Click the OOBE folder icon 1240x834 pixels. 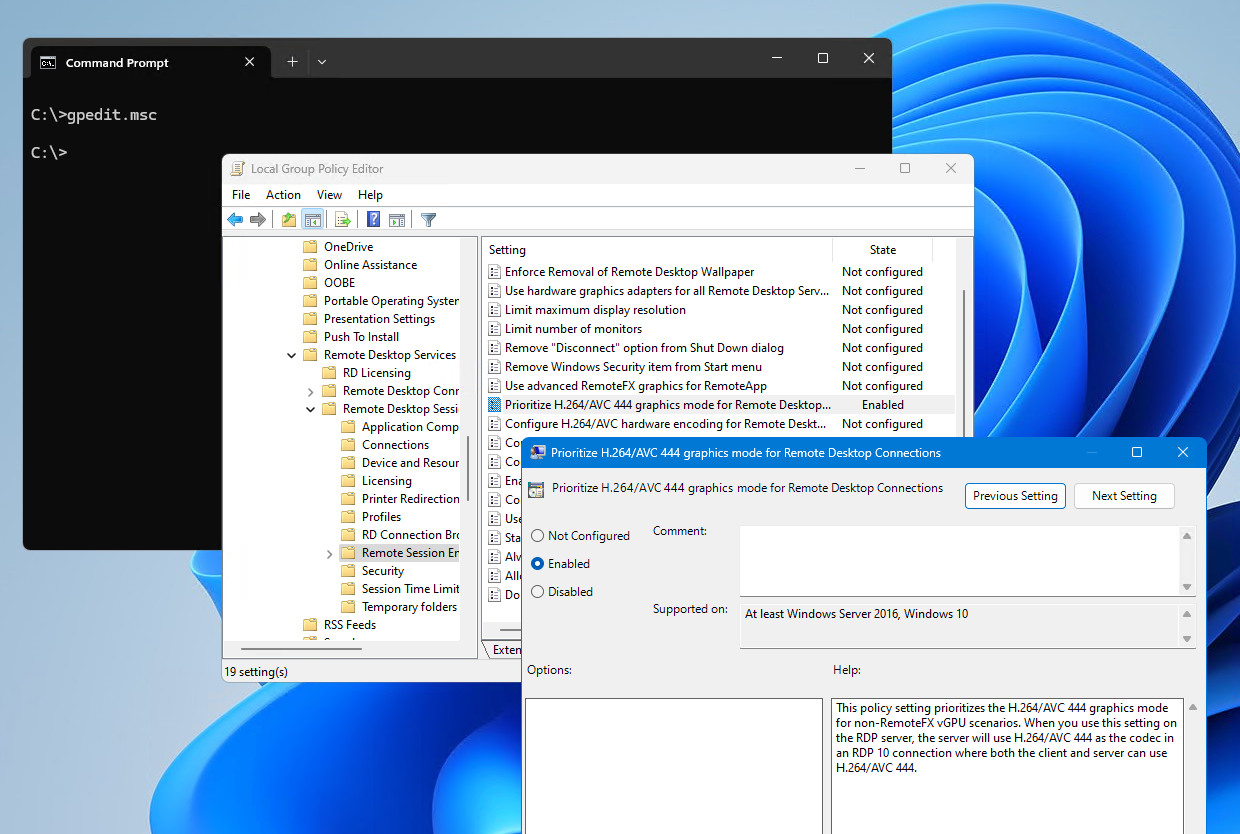coord(310,283)
